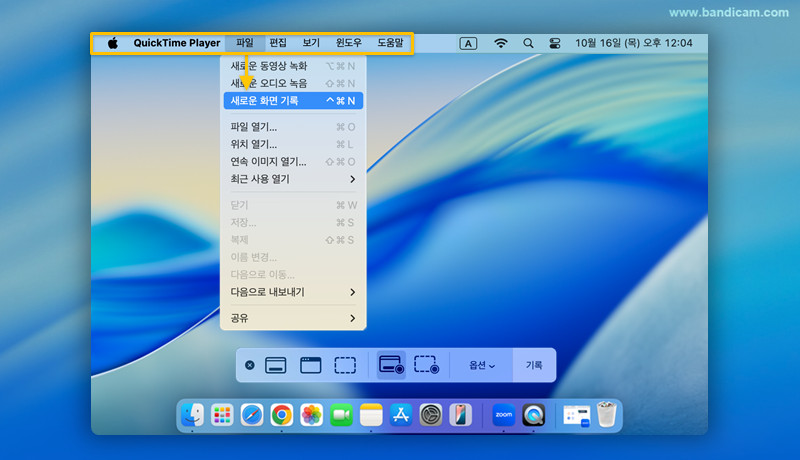This screenshot has height=460, width=800.
Task: Select the capture selected window icon
Action: point(311,366)
